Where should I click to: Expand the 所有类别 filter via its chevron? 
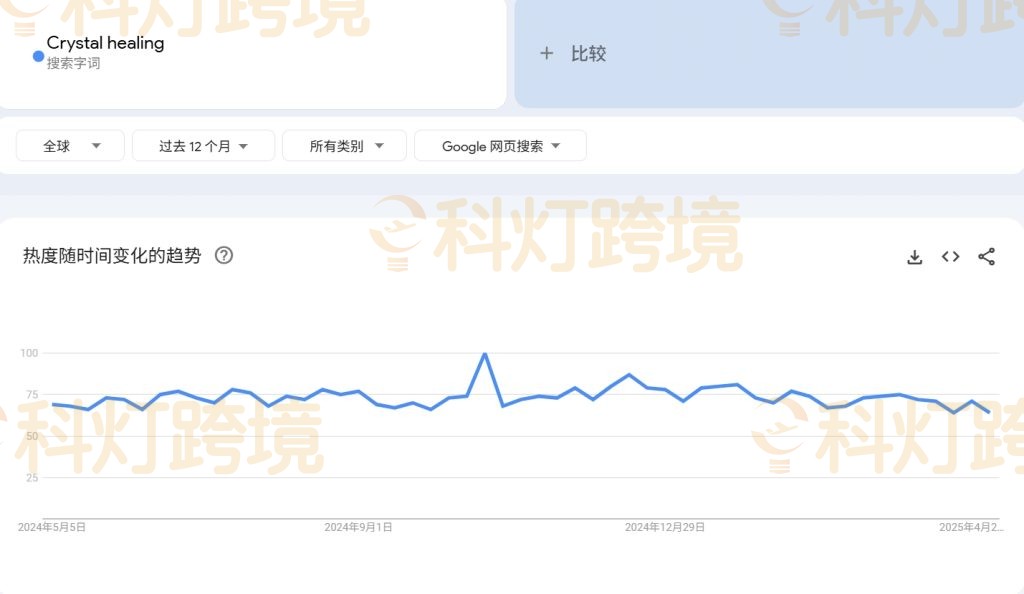click(379, 145)
